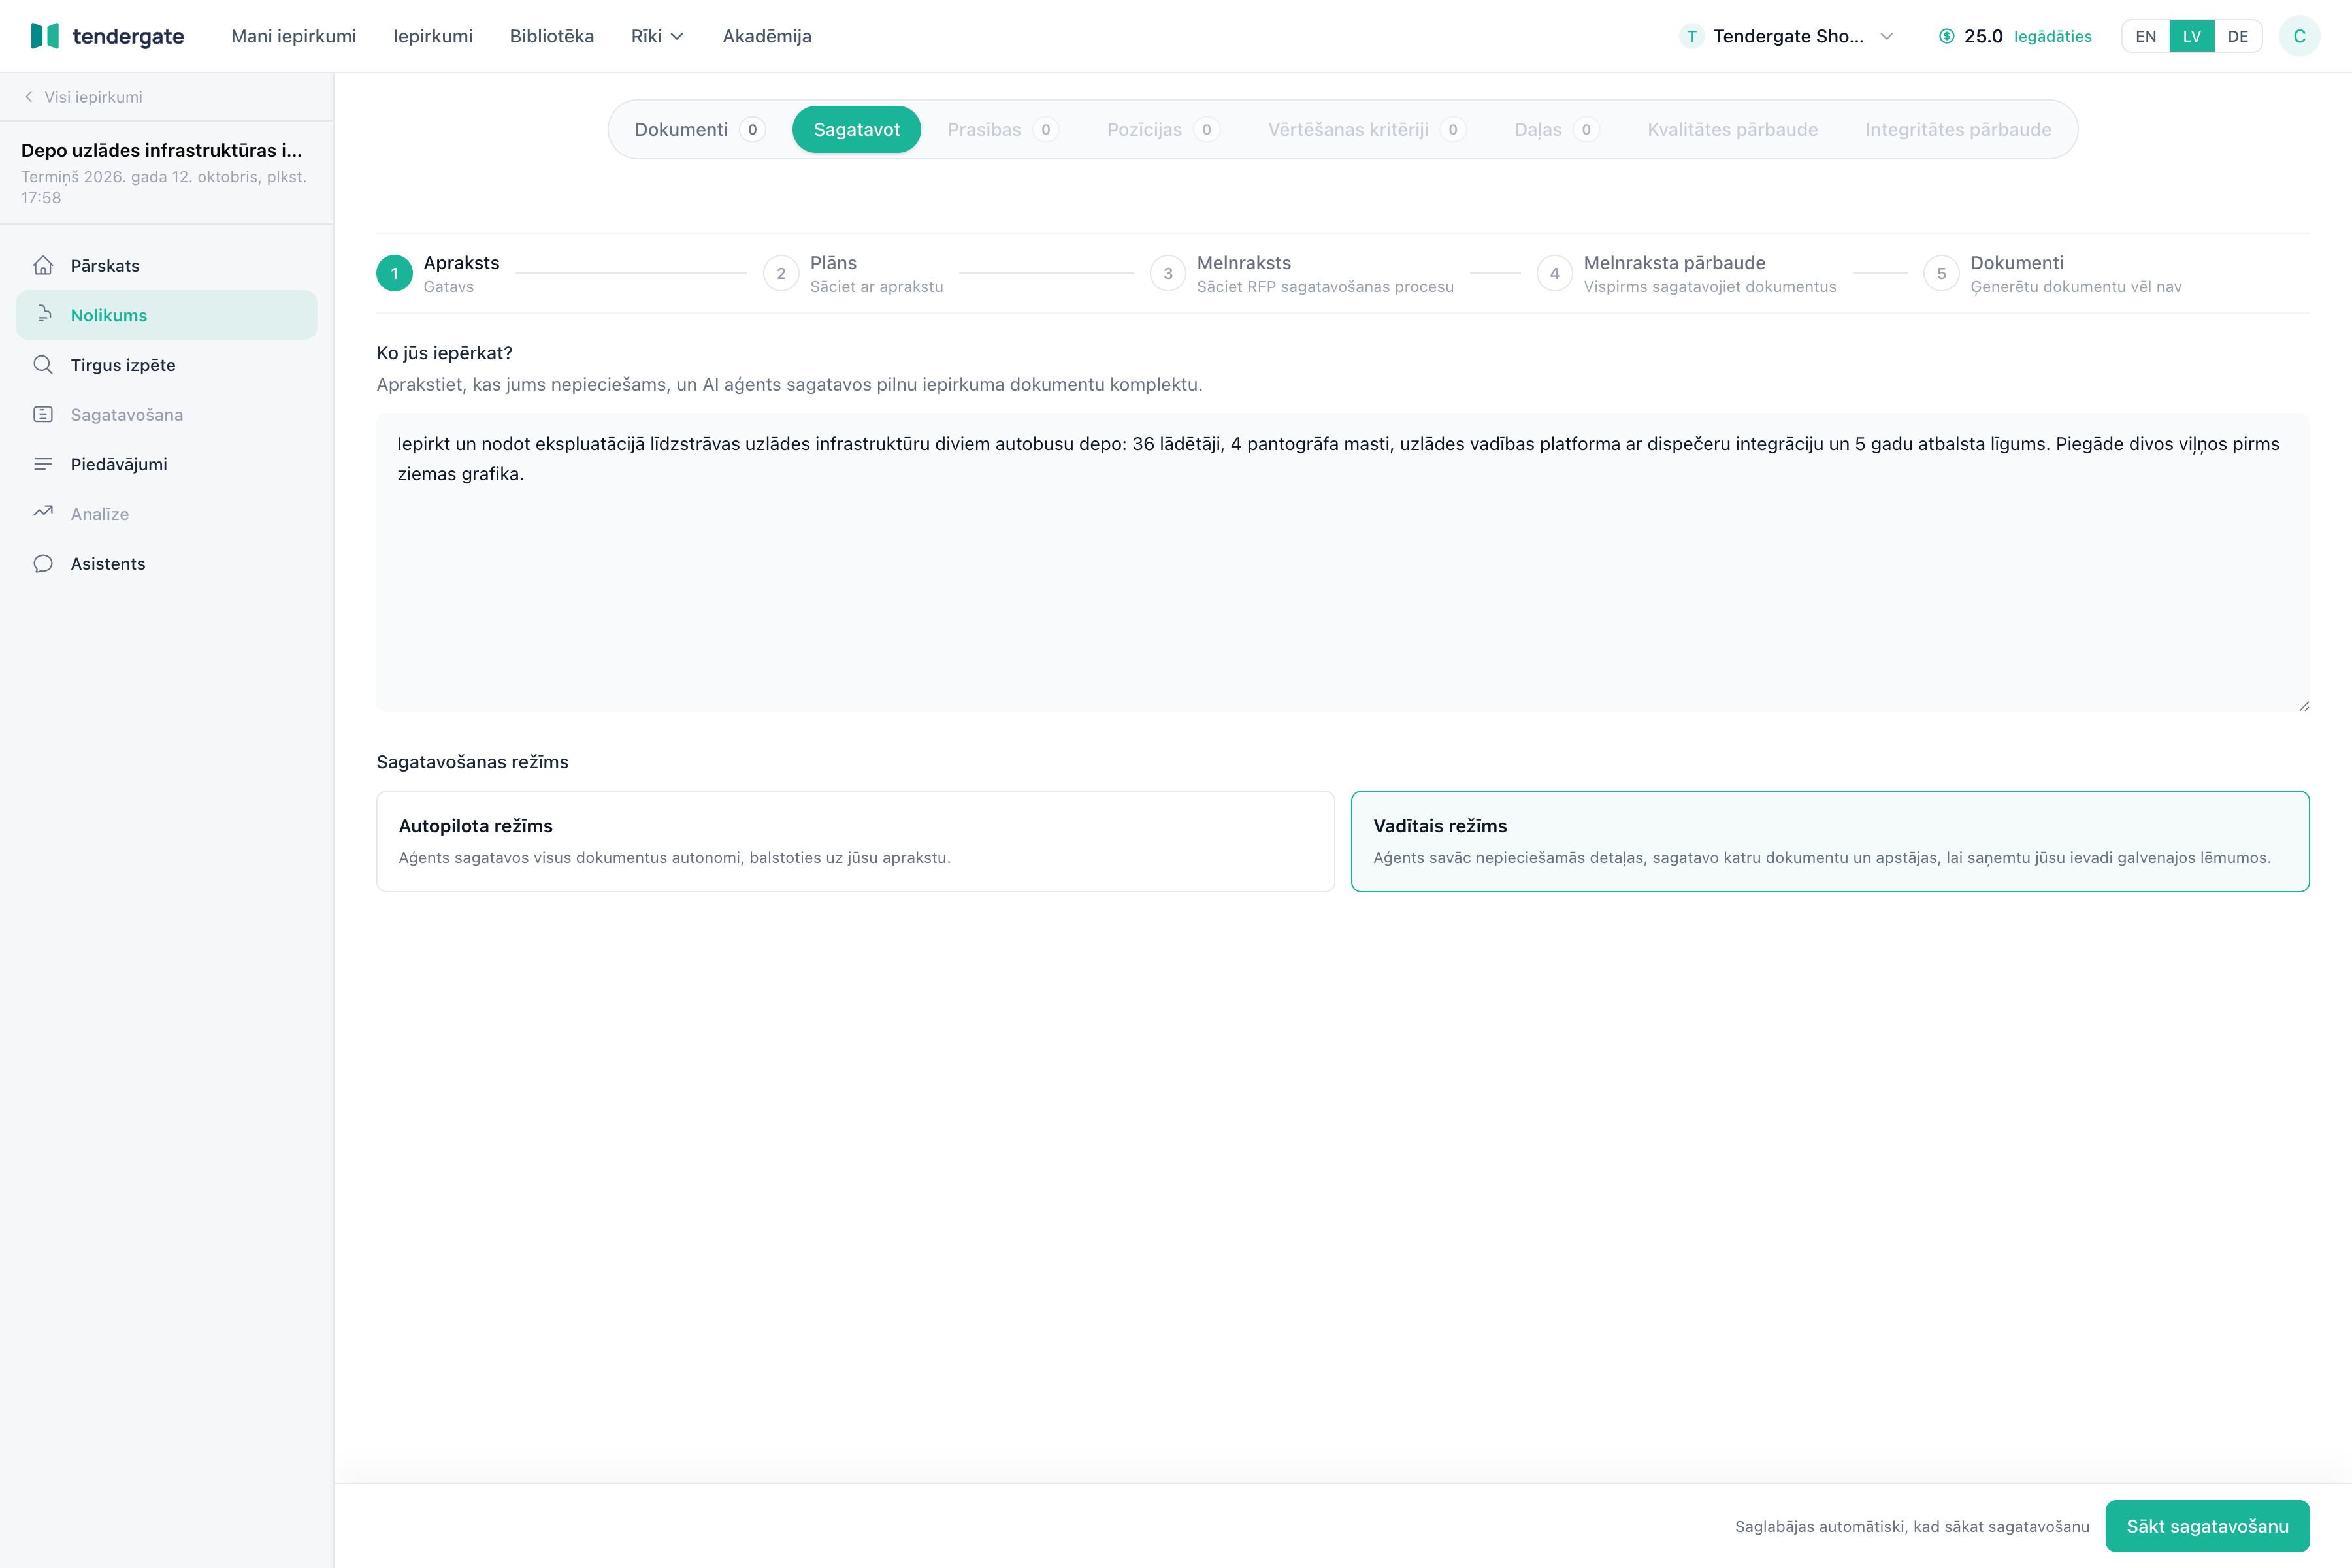2352x1568 pixels.
Task: Select step 1 Apraksts circle
Action: [394, 273]
